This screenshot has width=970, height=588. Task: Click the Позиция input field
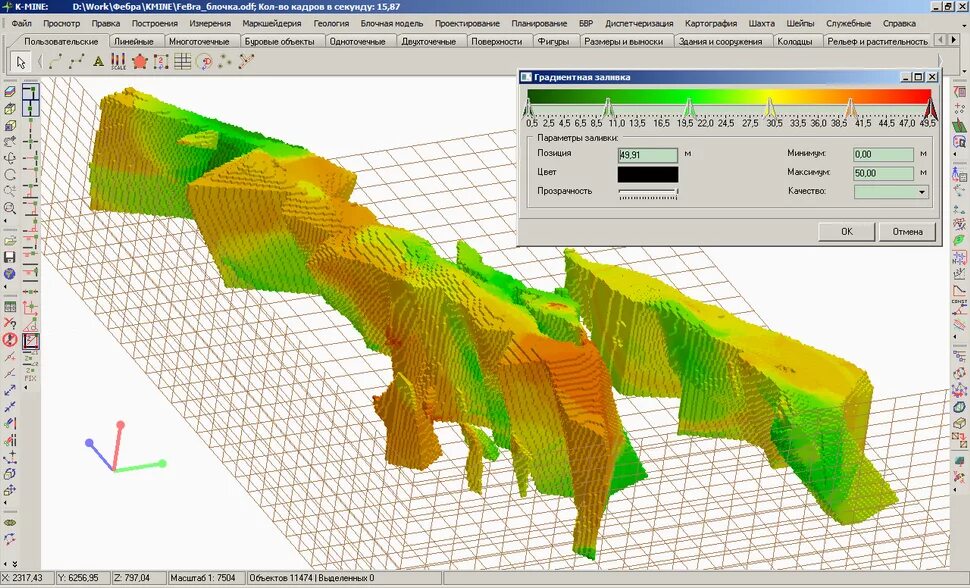click(648, 155)
